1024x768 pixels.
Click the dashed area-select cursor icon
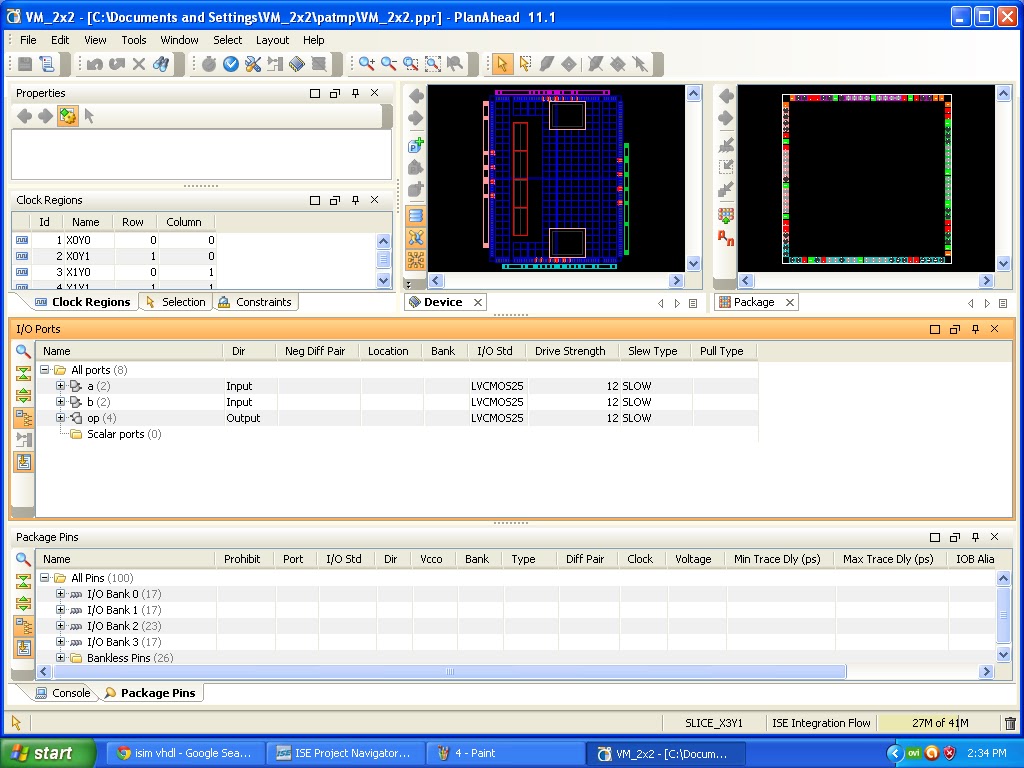524,63
